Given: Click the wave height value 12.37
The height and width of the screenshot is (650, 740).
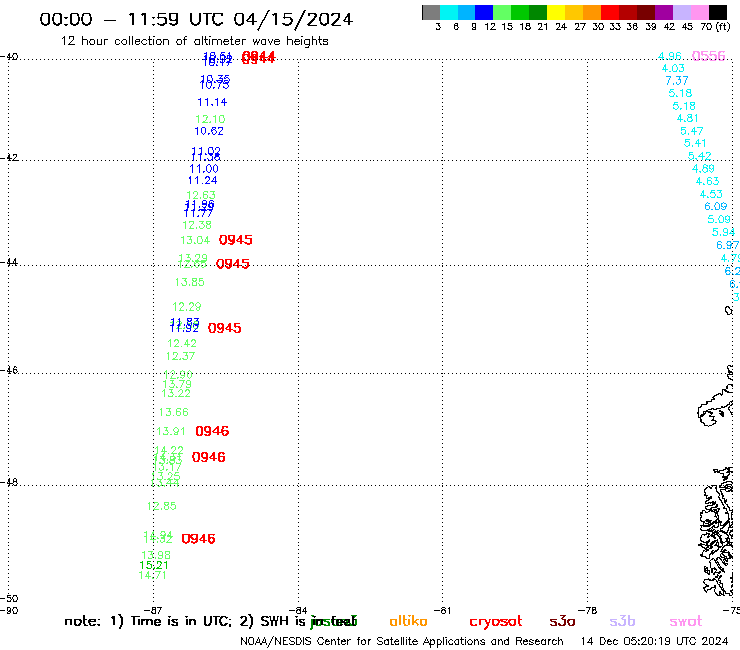Looking at the screenshot, I should [x=180, y=356].
